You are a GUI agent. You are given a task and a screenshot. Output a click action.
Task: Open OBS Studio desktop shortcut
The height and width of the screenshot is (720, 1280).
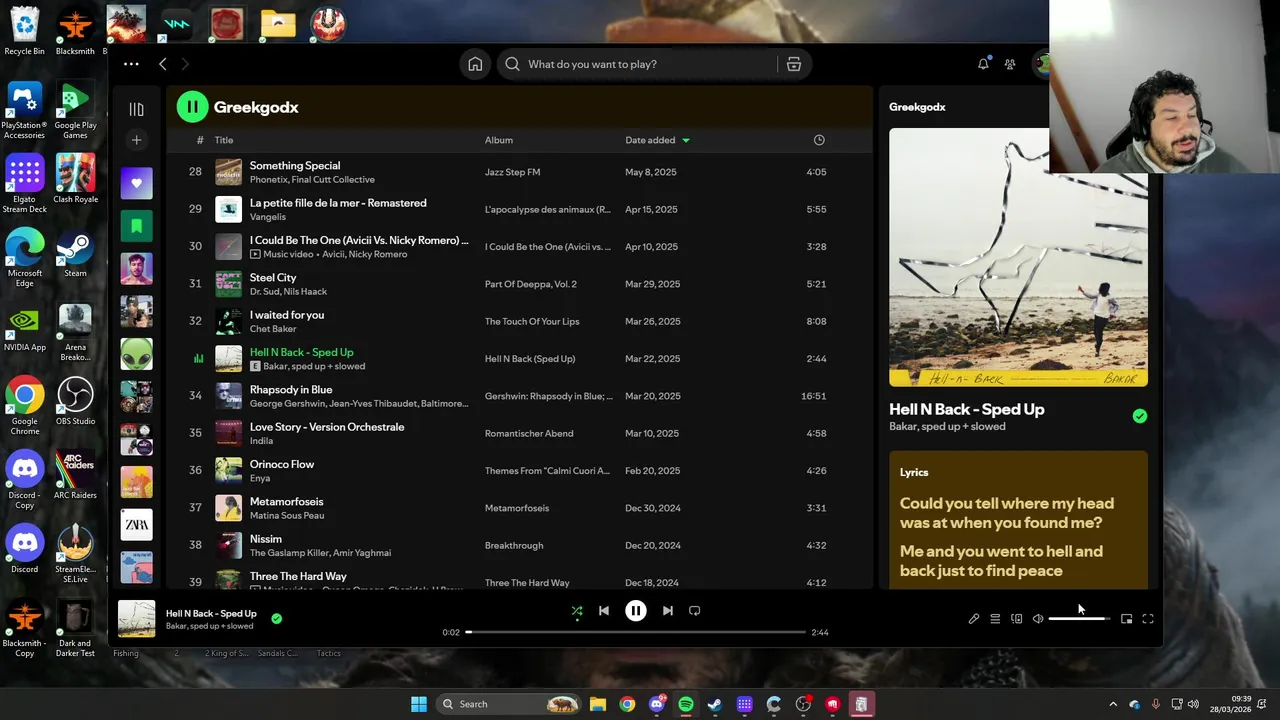click(75, 401)
